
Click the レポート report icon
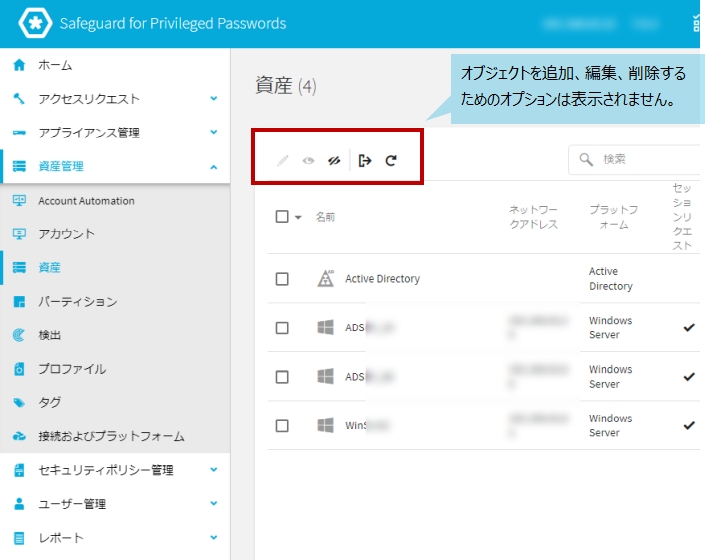[x=19, y=538]
